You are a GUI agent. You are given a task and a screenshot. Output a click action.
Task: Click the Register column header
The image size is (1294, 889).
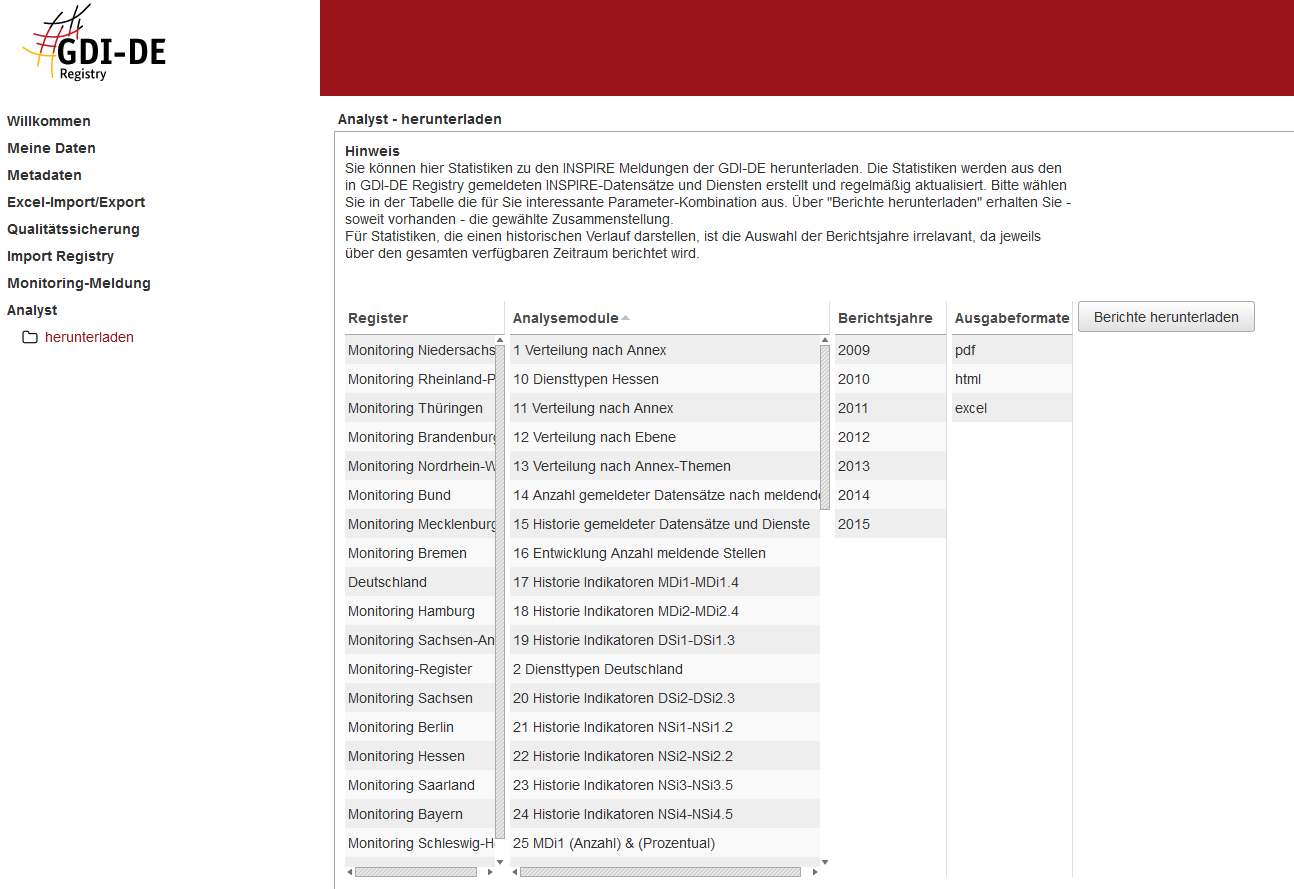point(378,318)
